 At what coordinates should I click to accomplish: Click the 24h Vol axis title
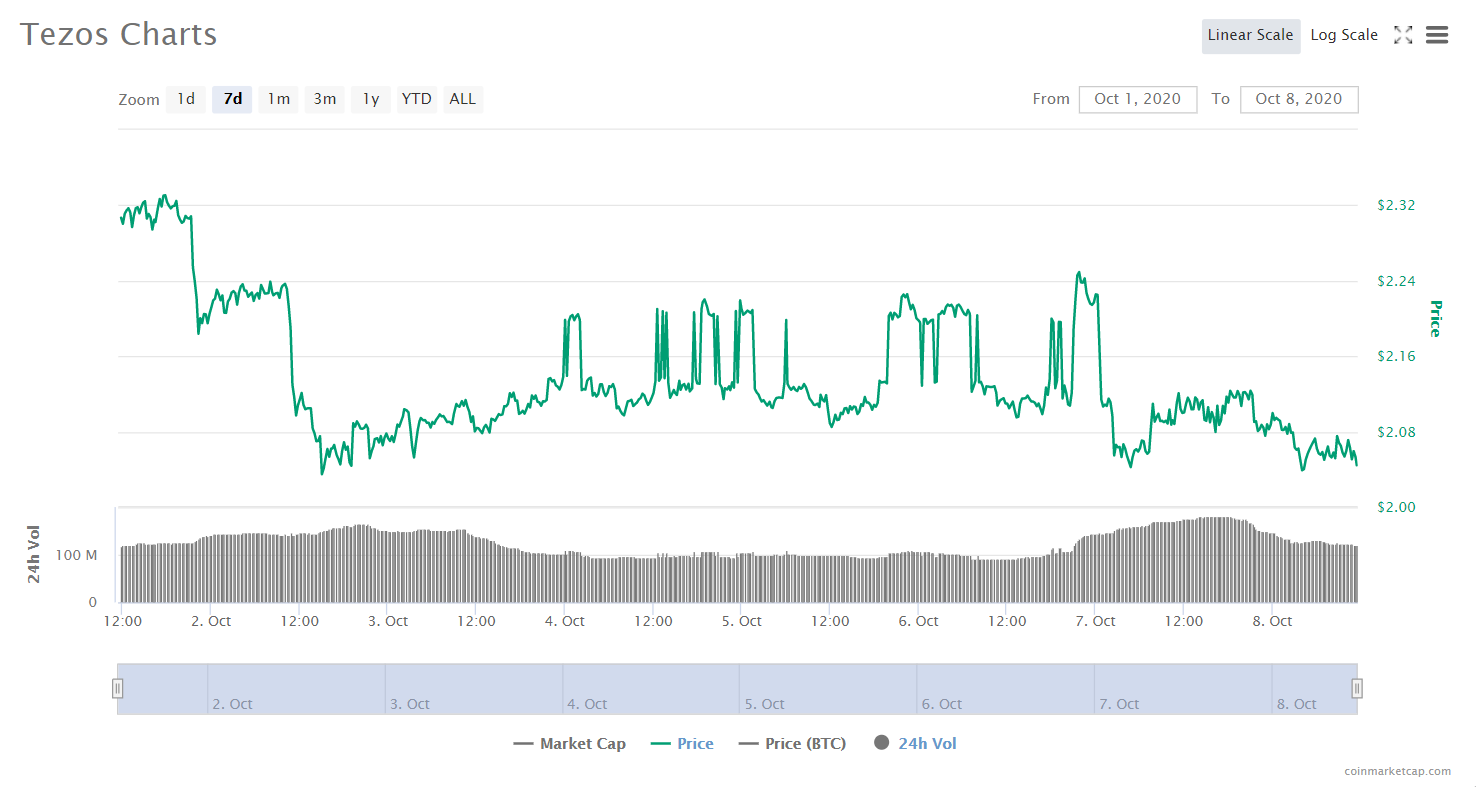(35, 554)
